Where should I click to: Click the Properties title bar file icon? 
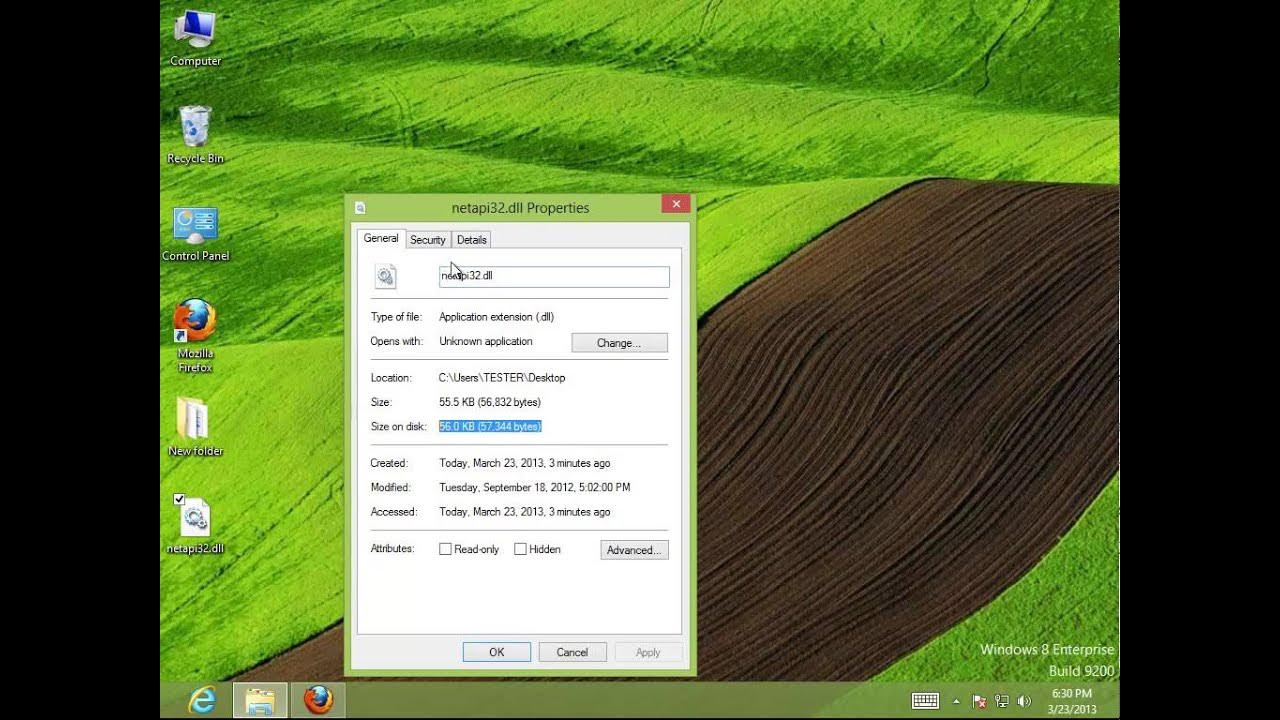click(360, 208)
